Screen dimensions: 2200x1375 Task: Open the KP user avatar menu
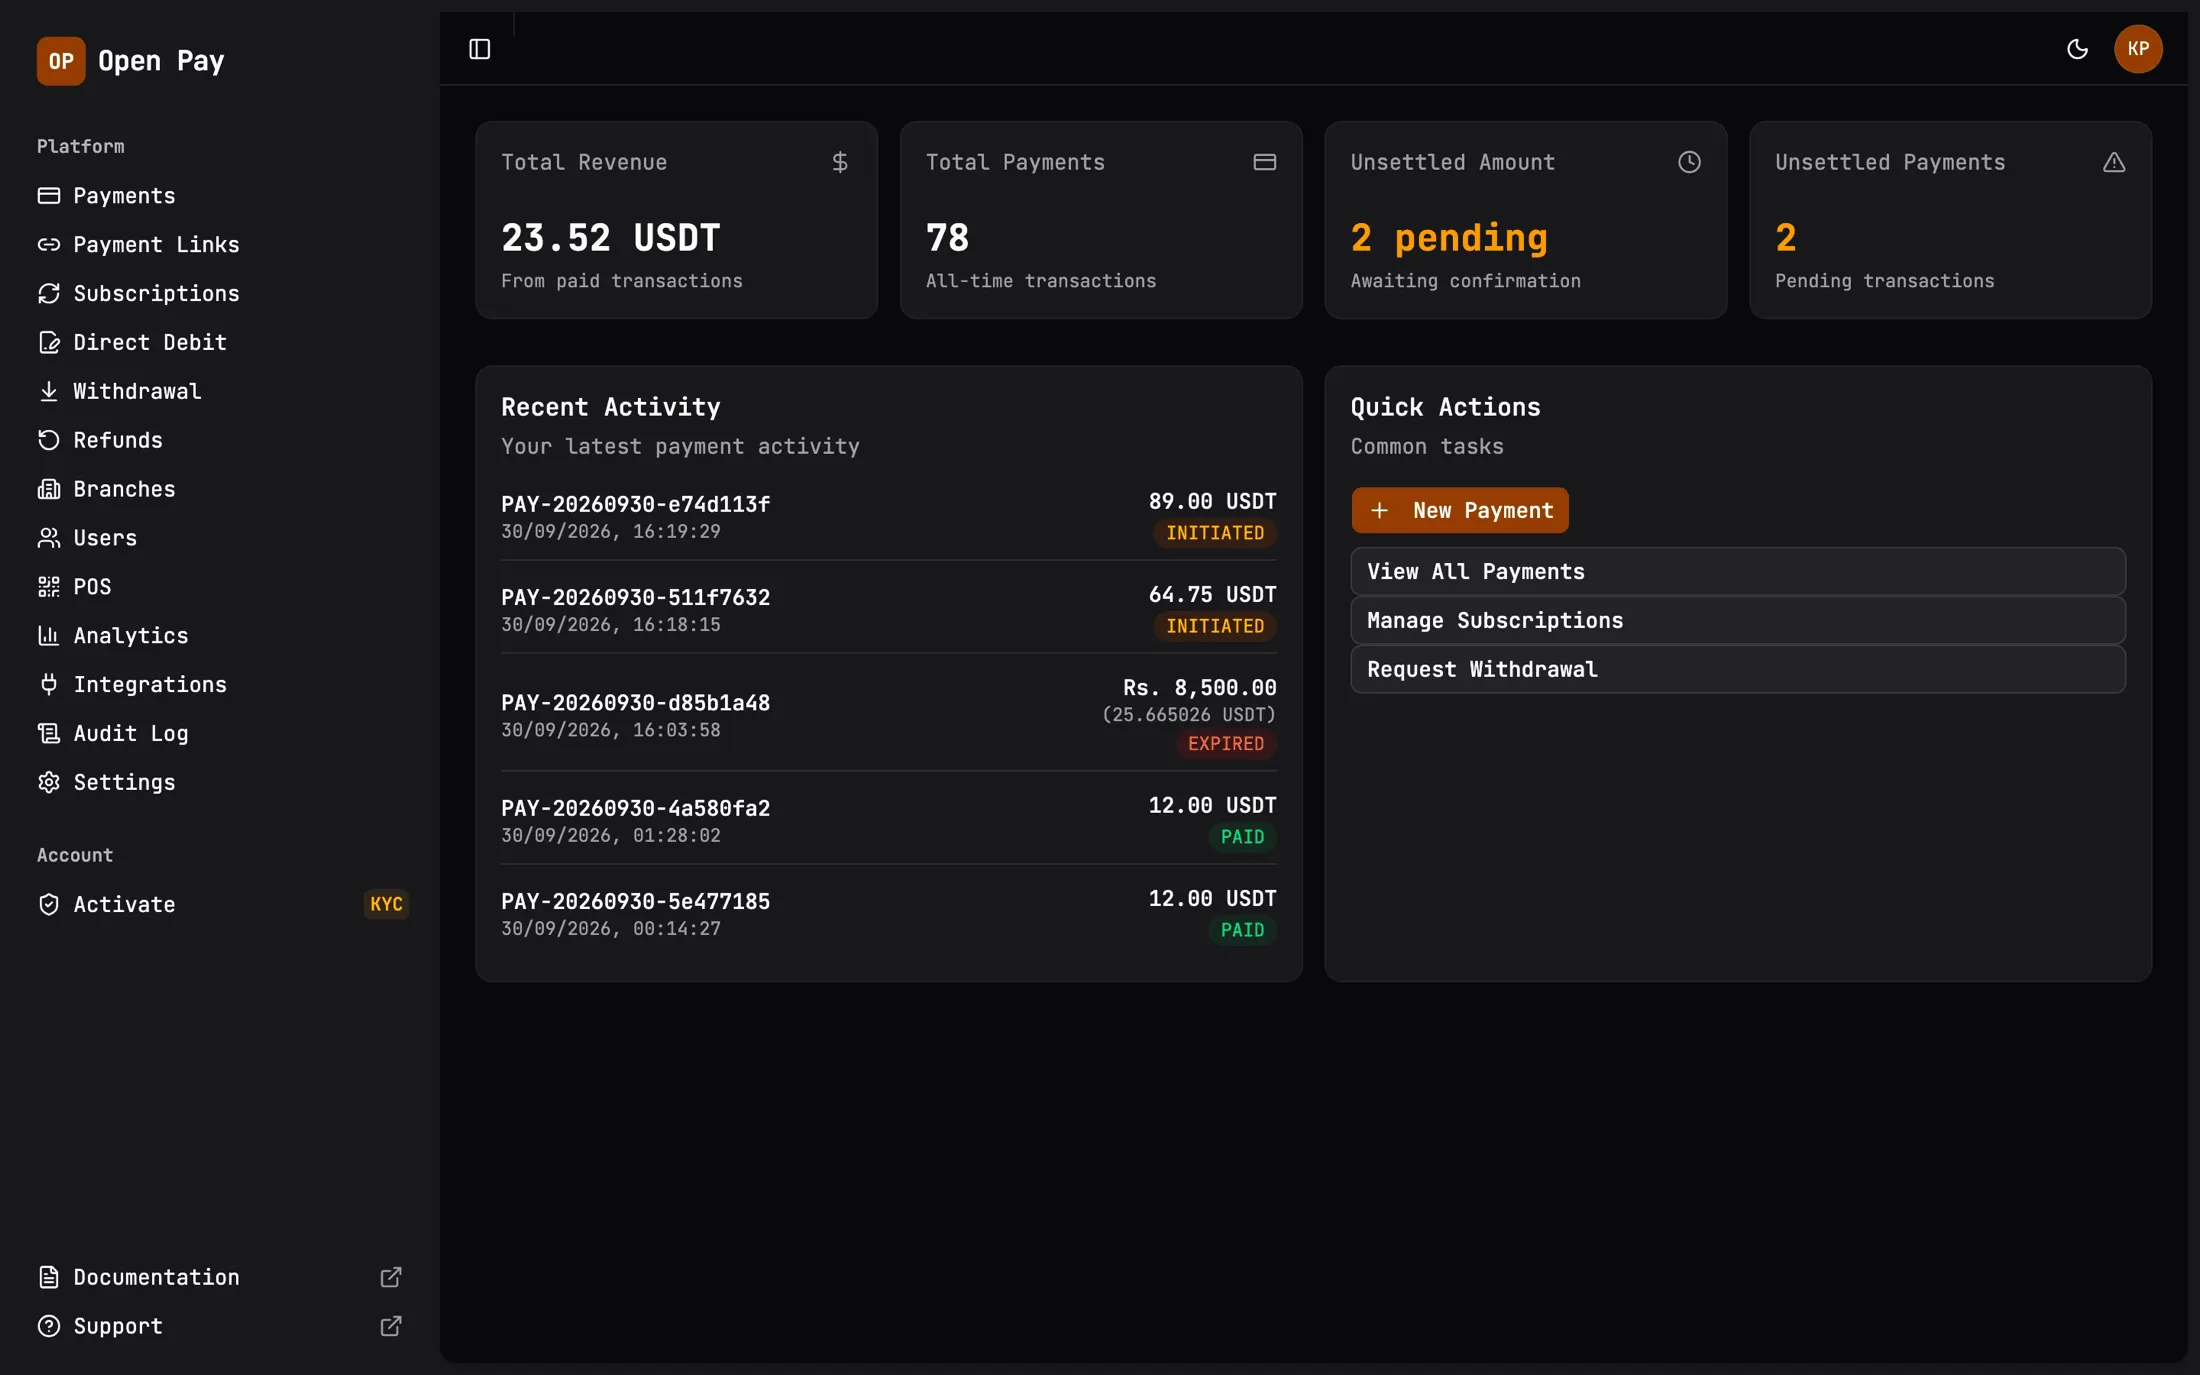click(2138, 49)
